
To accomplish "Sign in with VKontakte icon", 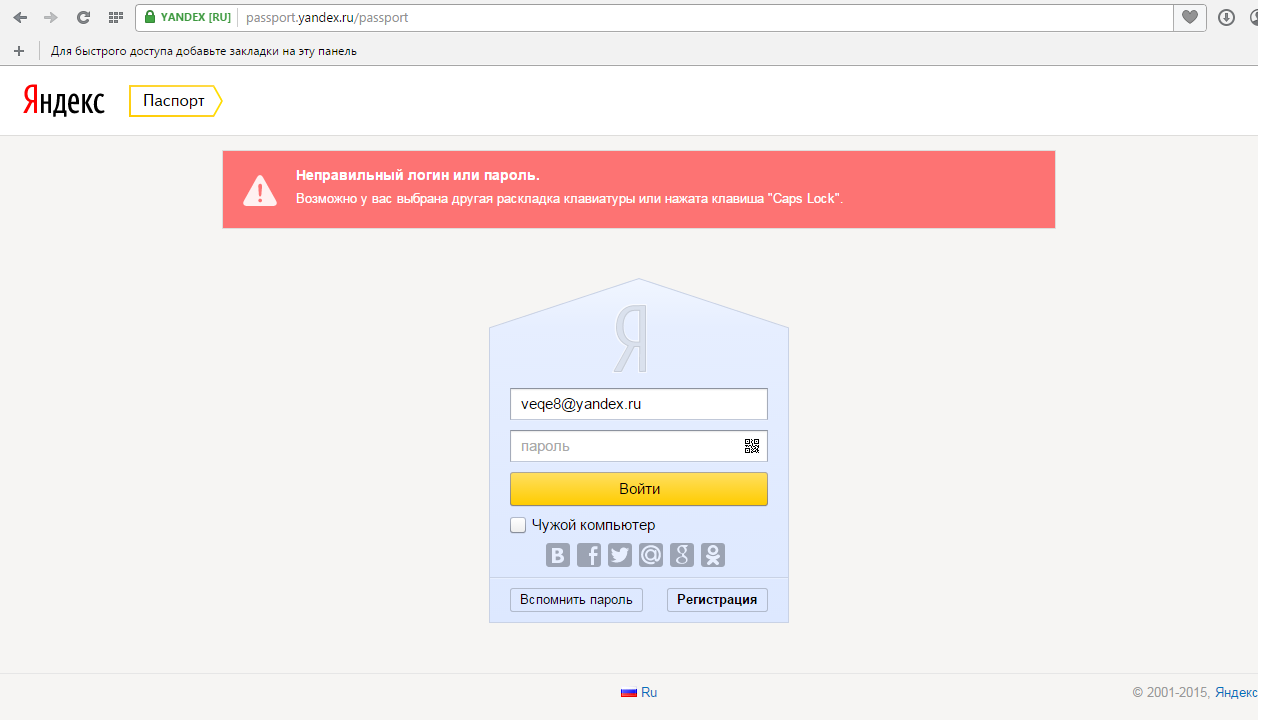I will pos(558,555).
